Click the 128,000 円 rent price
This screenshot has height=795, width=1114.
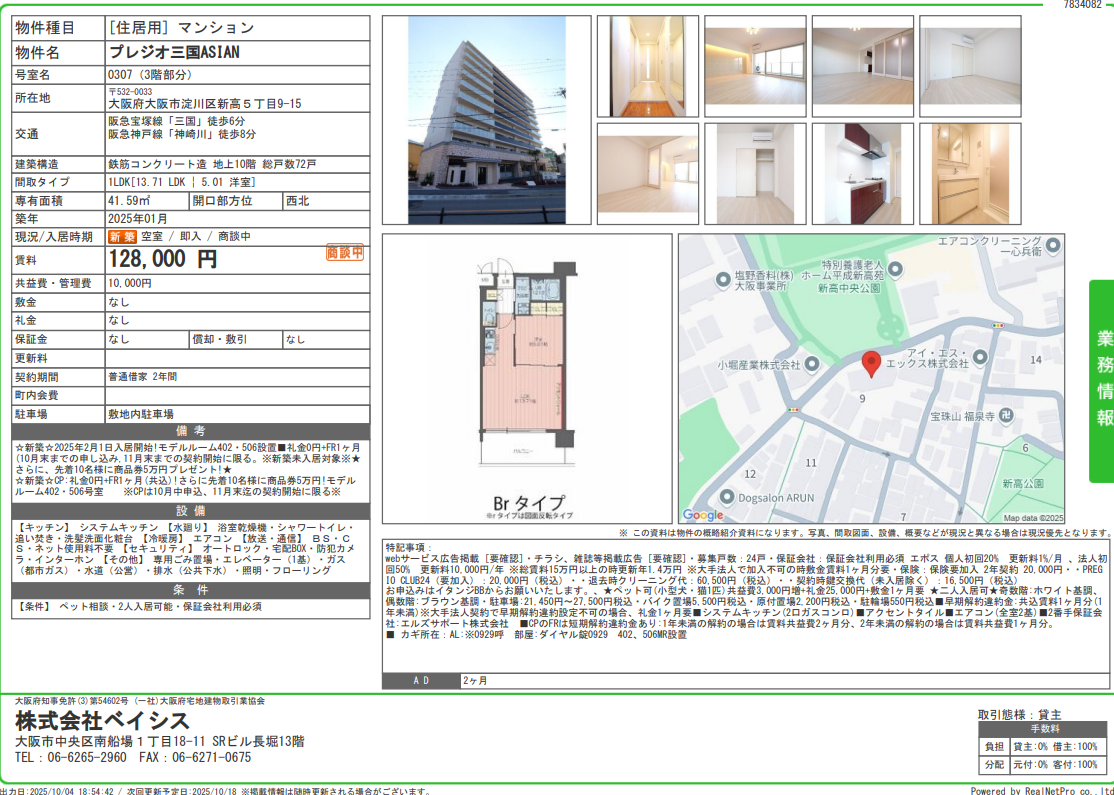pos(163,260)
